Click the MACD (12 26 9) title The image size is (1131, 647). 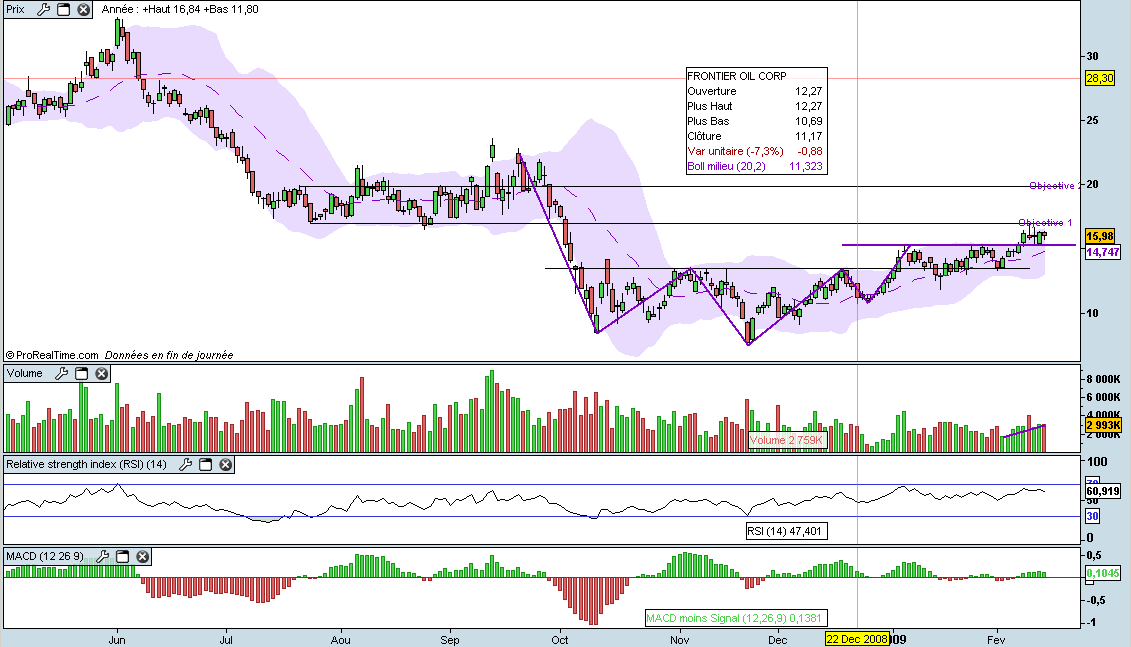[45, 556]
